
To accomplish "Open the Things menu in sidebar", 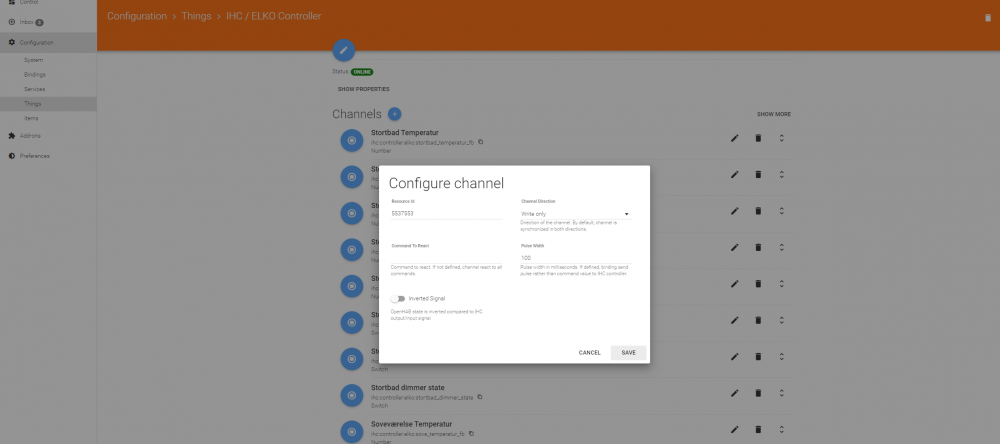I will 34,104.
